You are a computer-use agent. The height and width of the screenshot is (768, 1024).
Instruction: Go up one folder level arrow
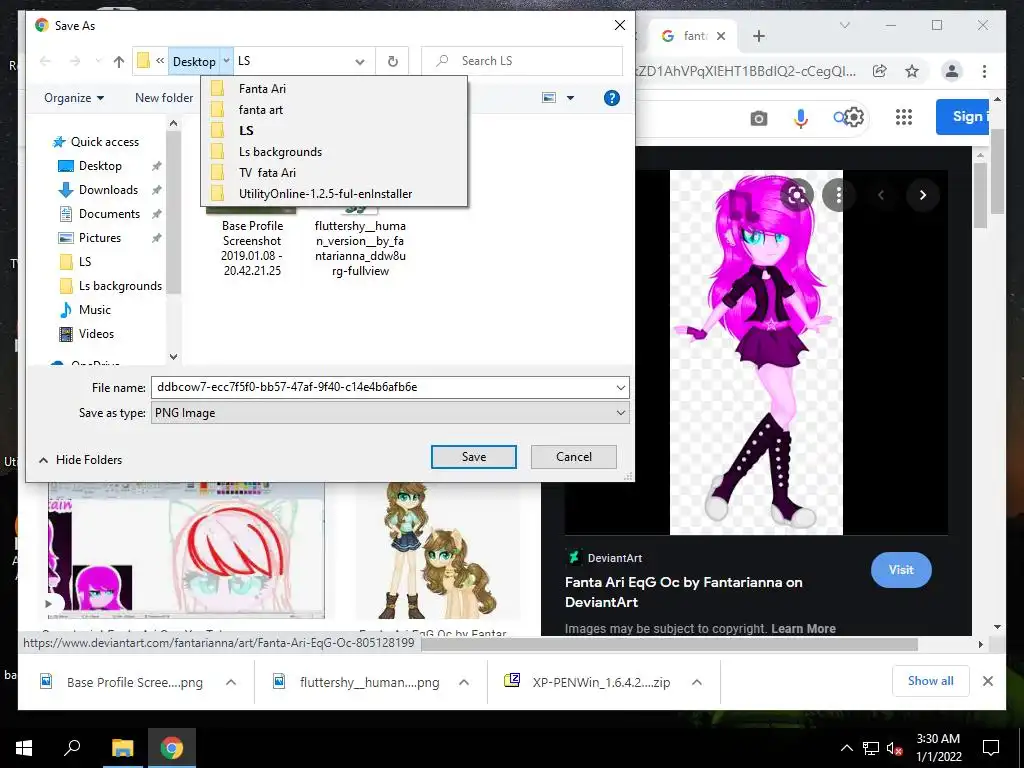118,61
